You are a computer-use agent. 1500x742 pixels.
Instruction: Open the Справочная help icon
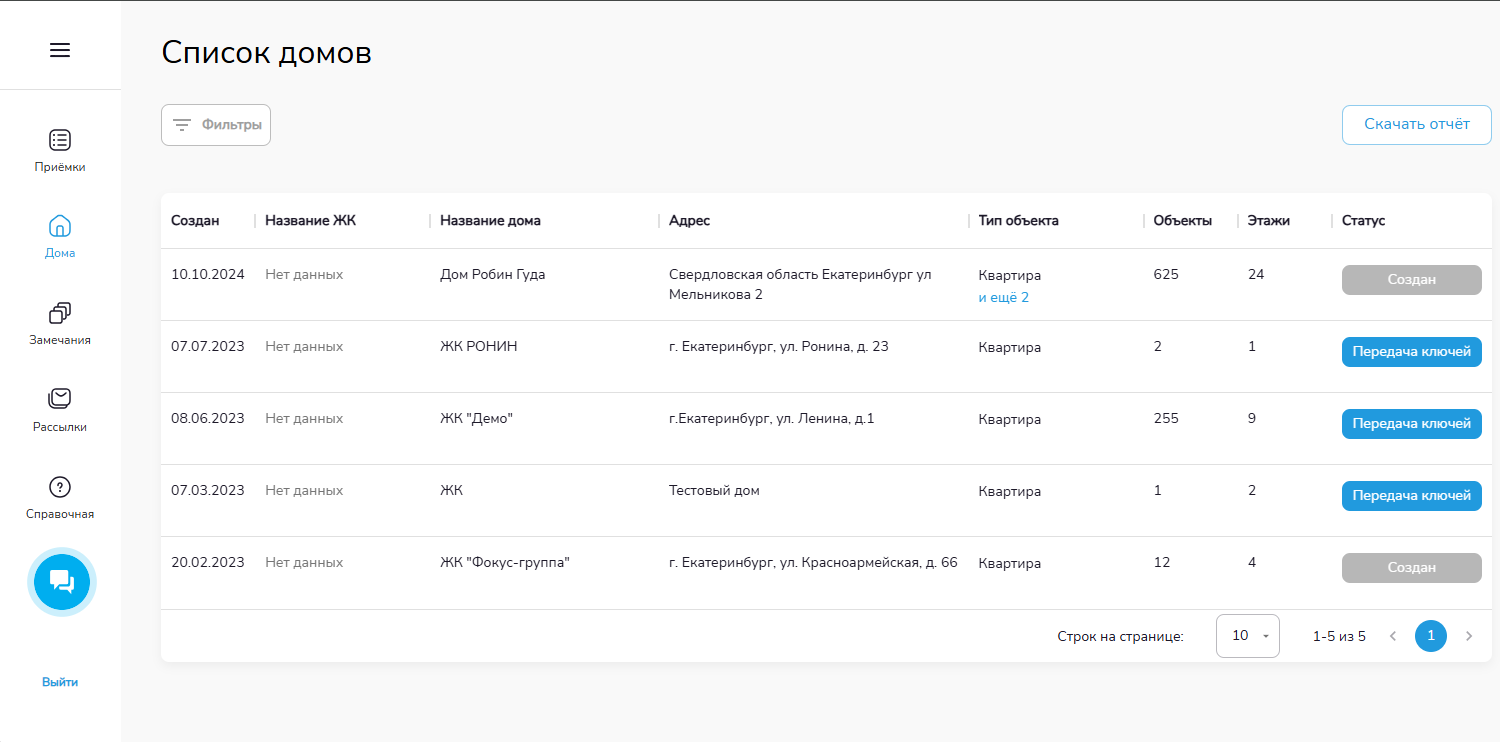[x=60, y=487]
